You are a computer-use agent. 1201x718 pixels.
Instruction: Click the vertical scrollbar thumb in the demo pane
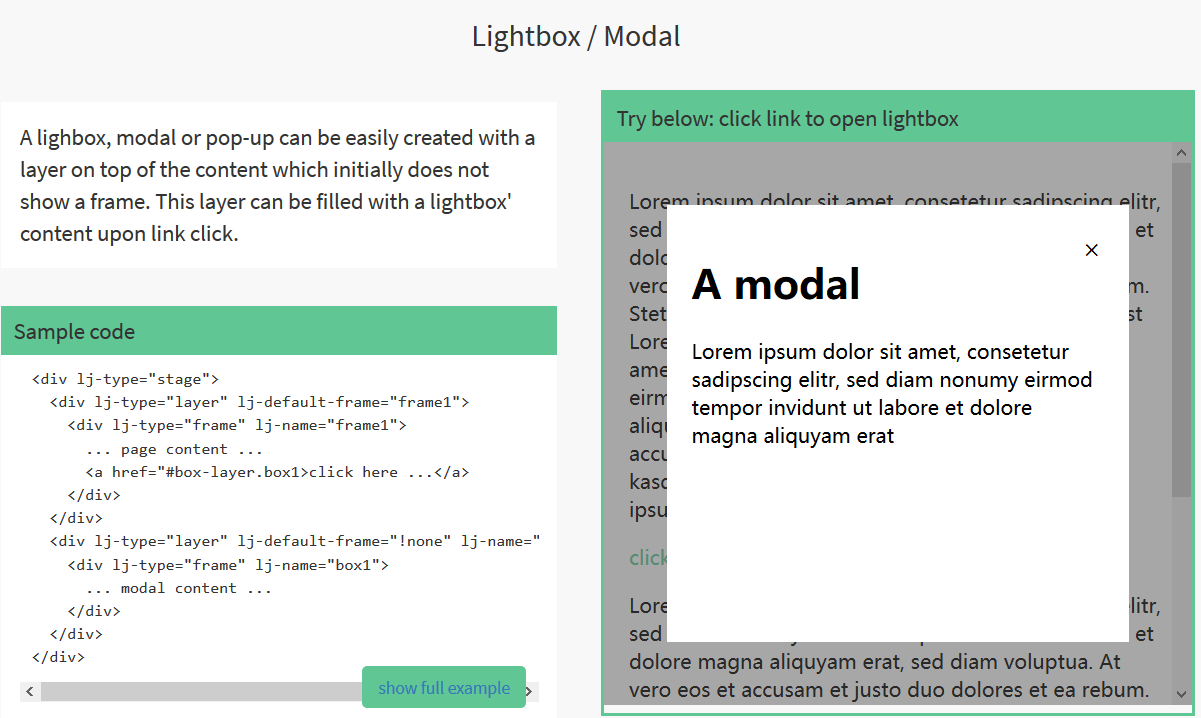(x=1181, y=330)
